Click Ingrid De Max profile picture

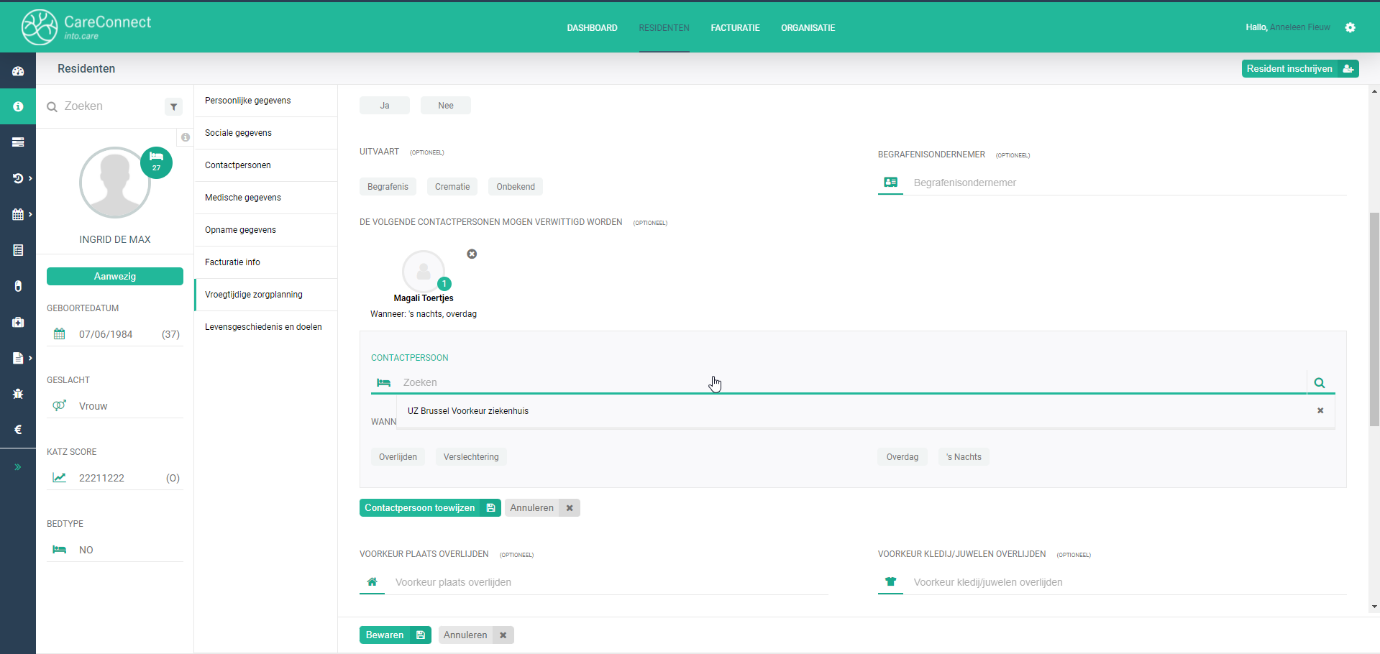115,182
